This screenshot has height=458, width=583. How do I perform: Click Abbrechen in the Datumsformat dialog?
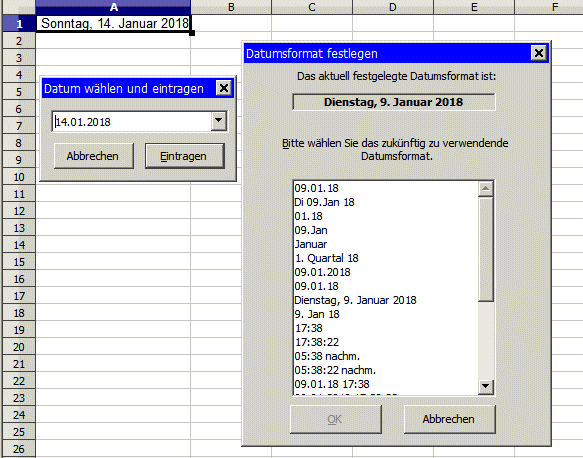(x=450, y=419)
